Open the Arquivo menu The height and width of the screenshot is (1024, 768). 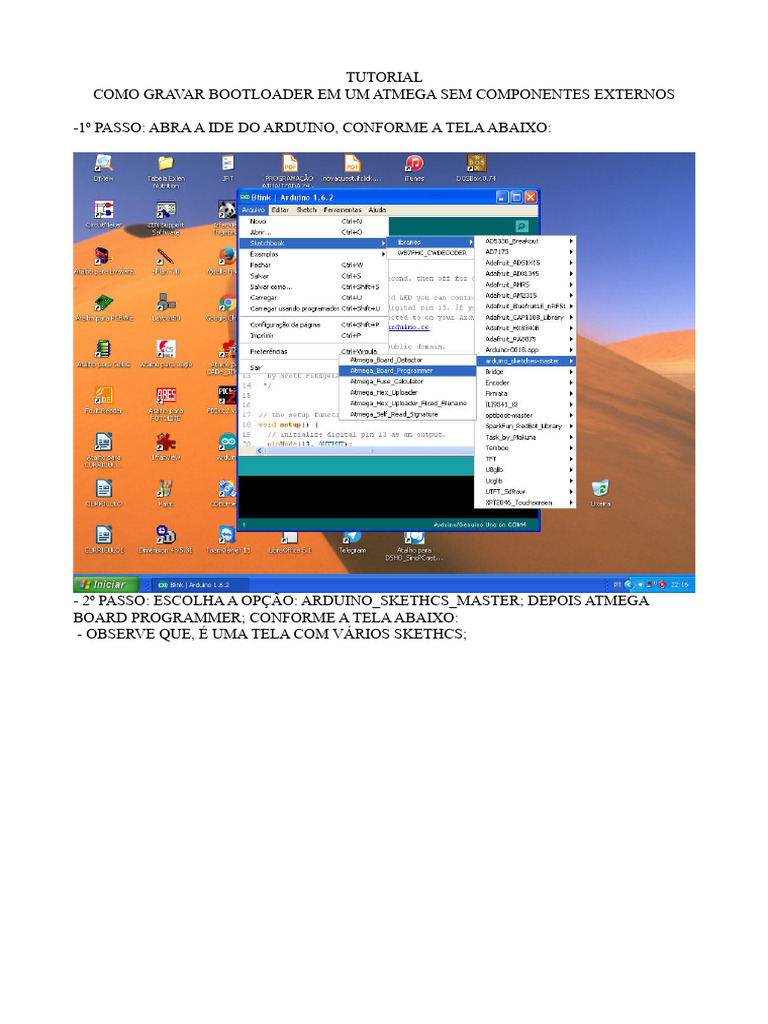pos(253,210)
